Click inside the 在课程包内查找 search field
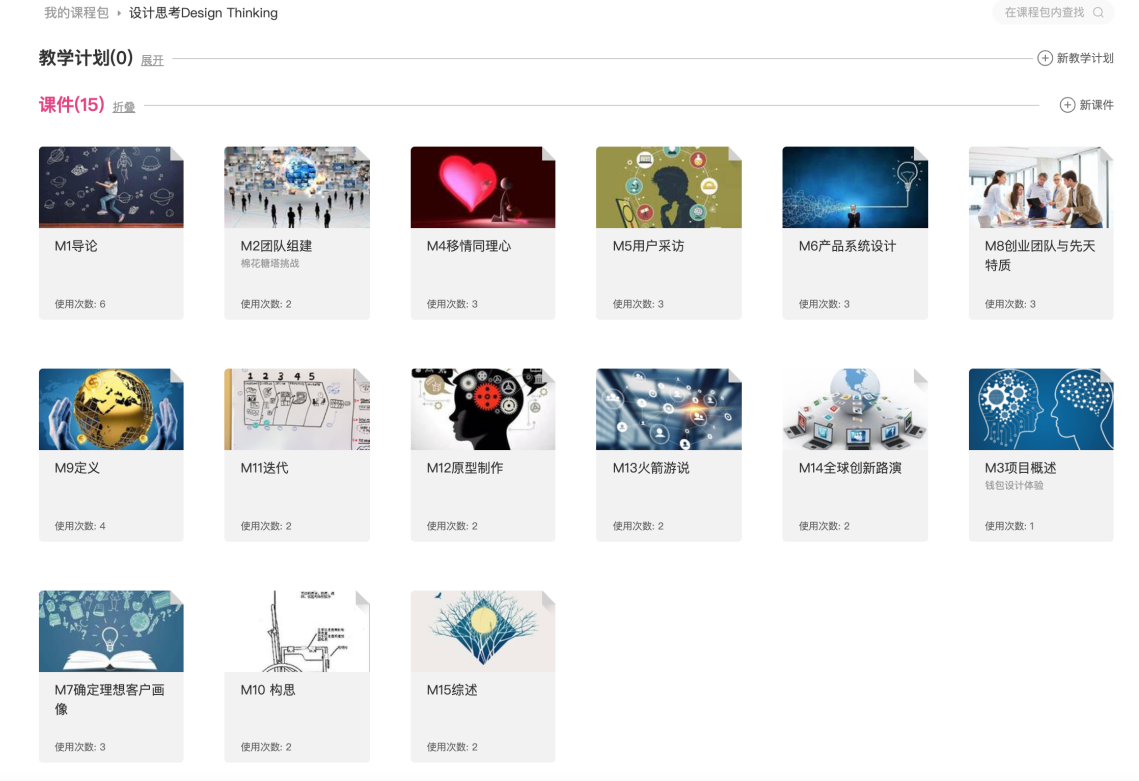Image resolution: width=1139 pixels, height=781 pixels. (x=1045, y=13)
